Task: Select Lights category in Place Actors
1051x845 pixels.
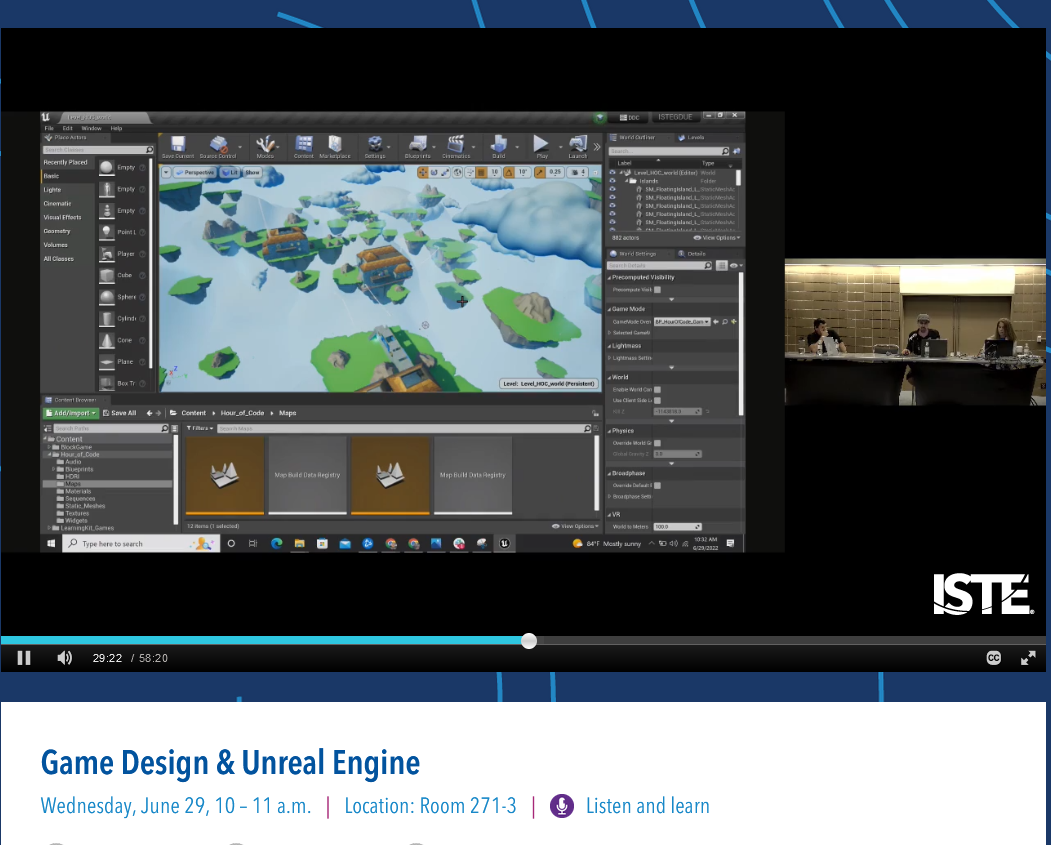Action: (x=52, y=190)
